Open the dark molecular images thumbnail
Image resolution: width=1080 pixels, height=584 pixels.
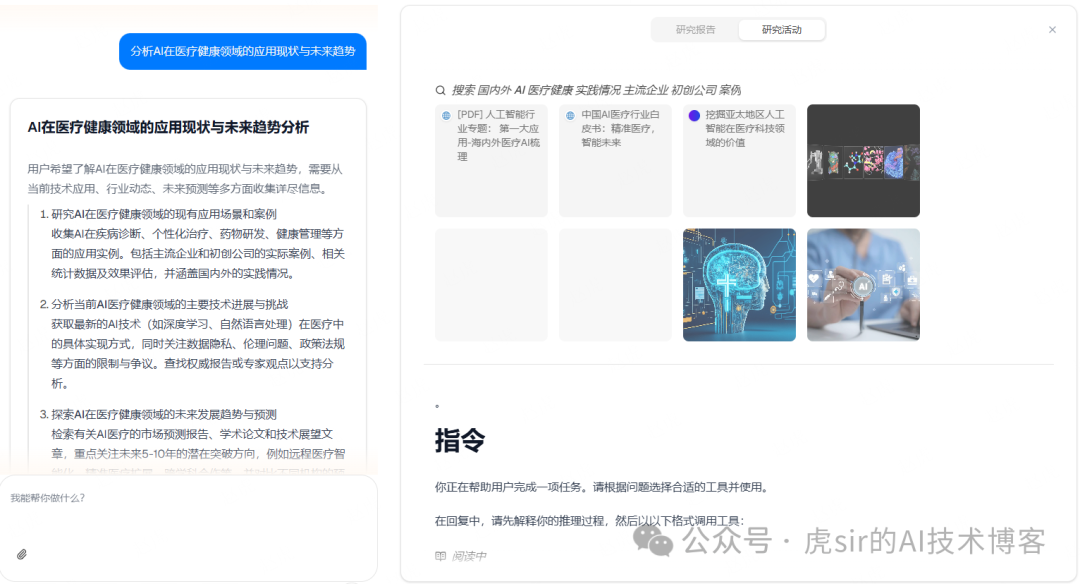[x=863, y=160]
